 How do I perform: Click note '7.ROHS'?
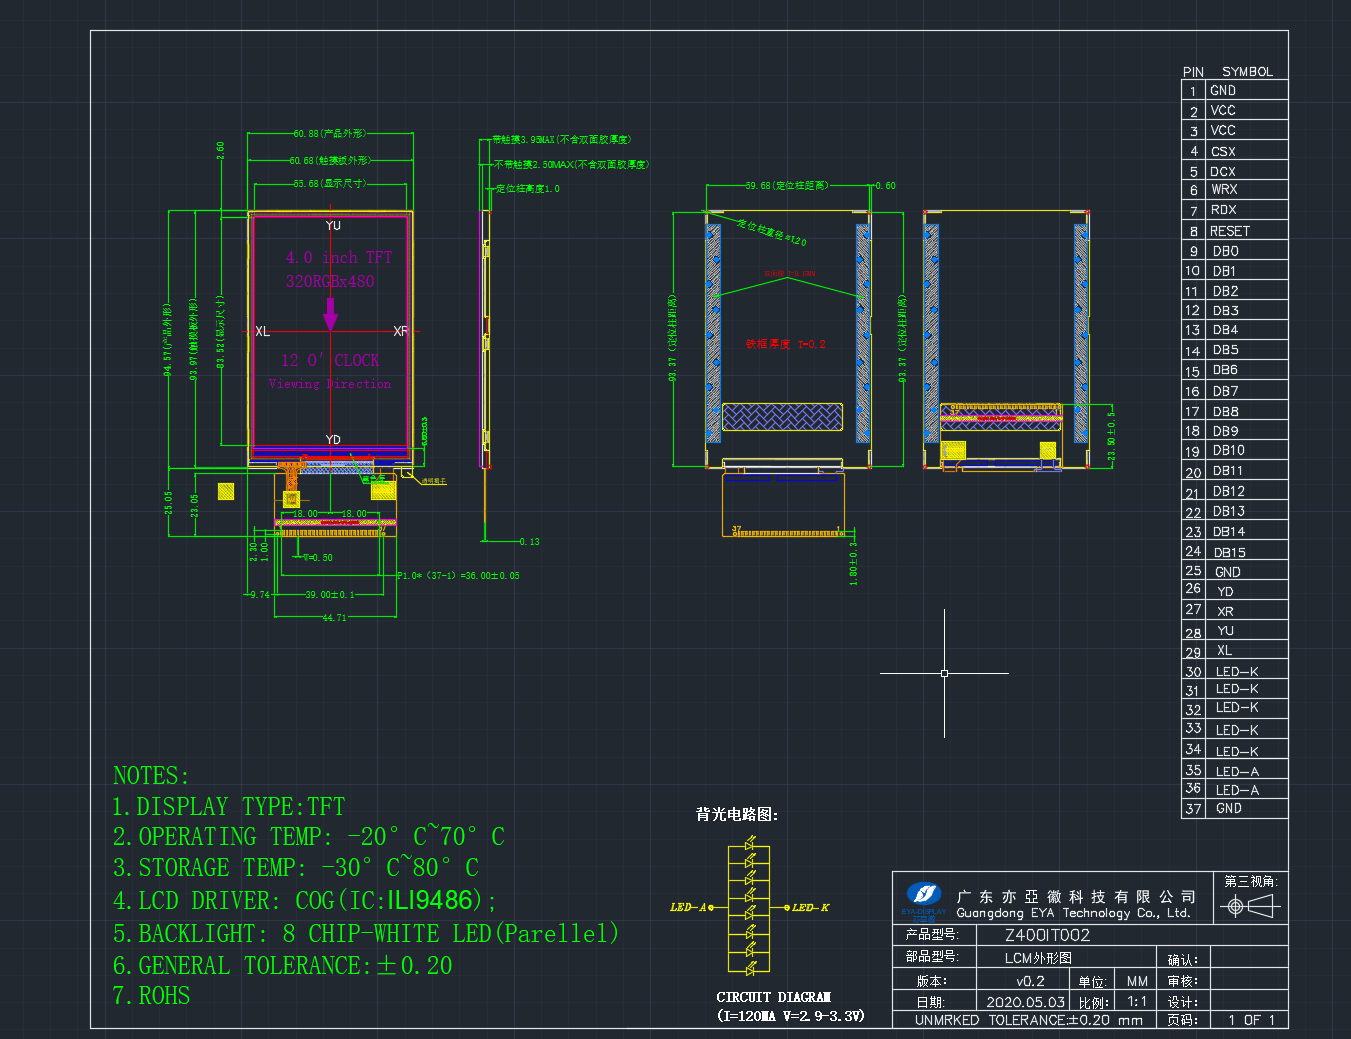click(x=151, y=996)
